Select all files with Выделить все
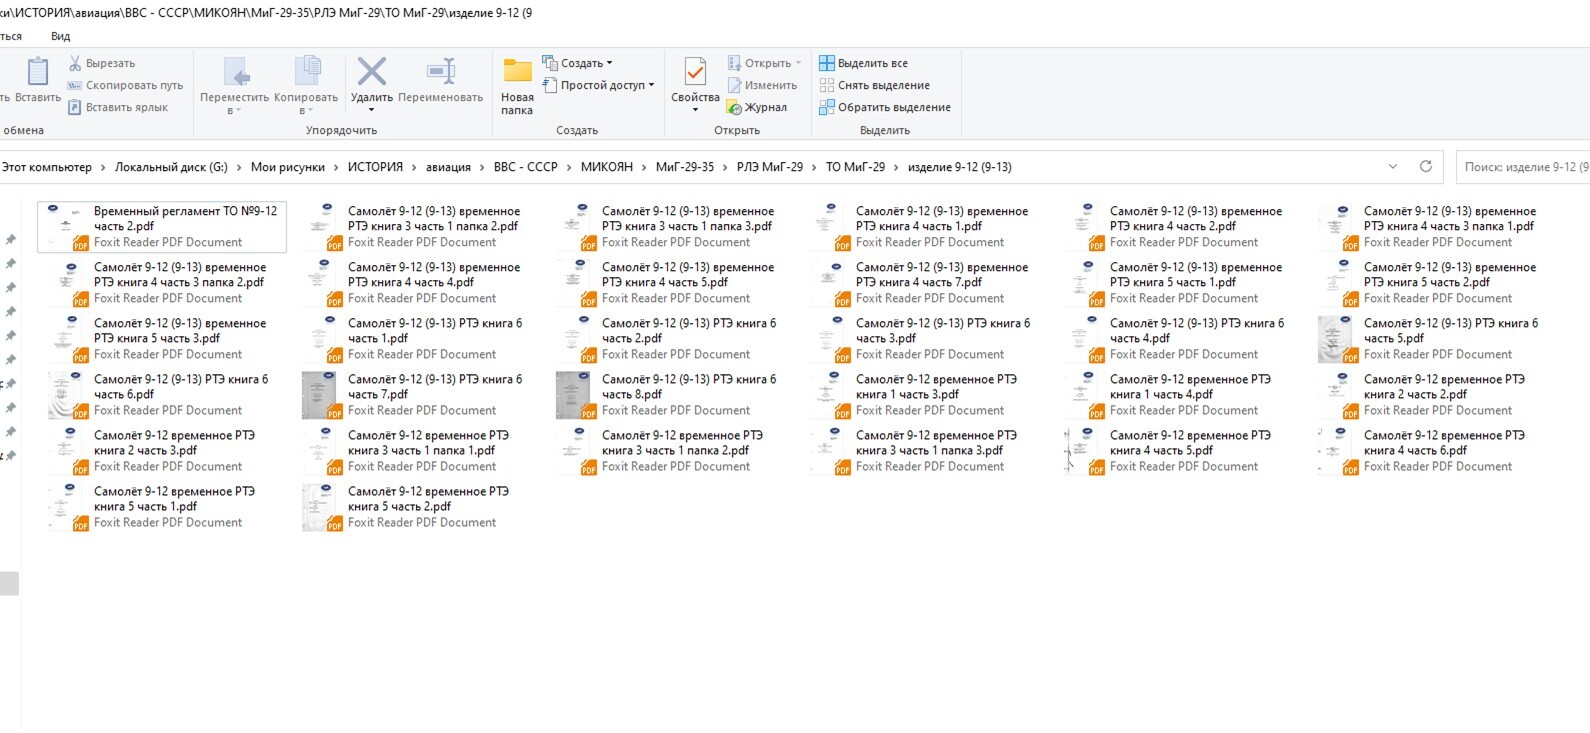 [x=863, y=63]
